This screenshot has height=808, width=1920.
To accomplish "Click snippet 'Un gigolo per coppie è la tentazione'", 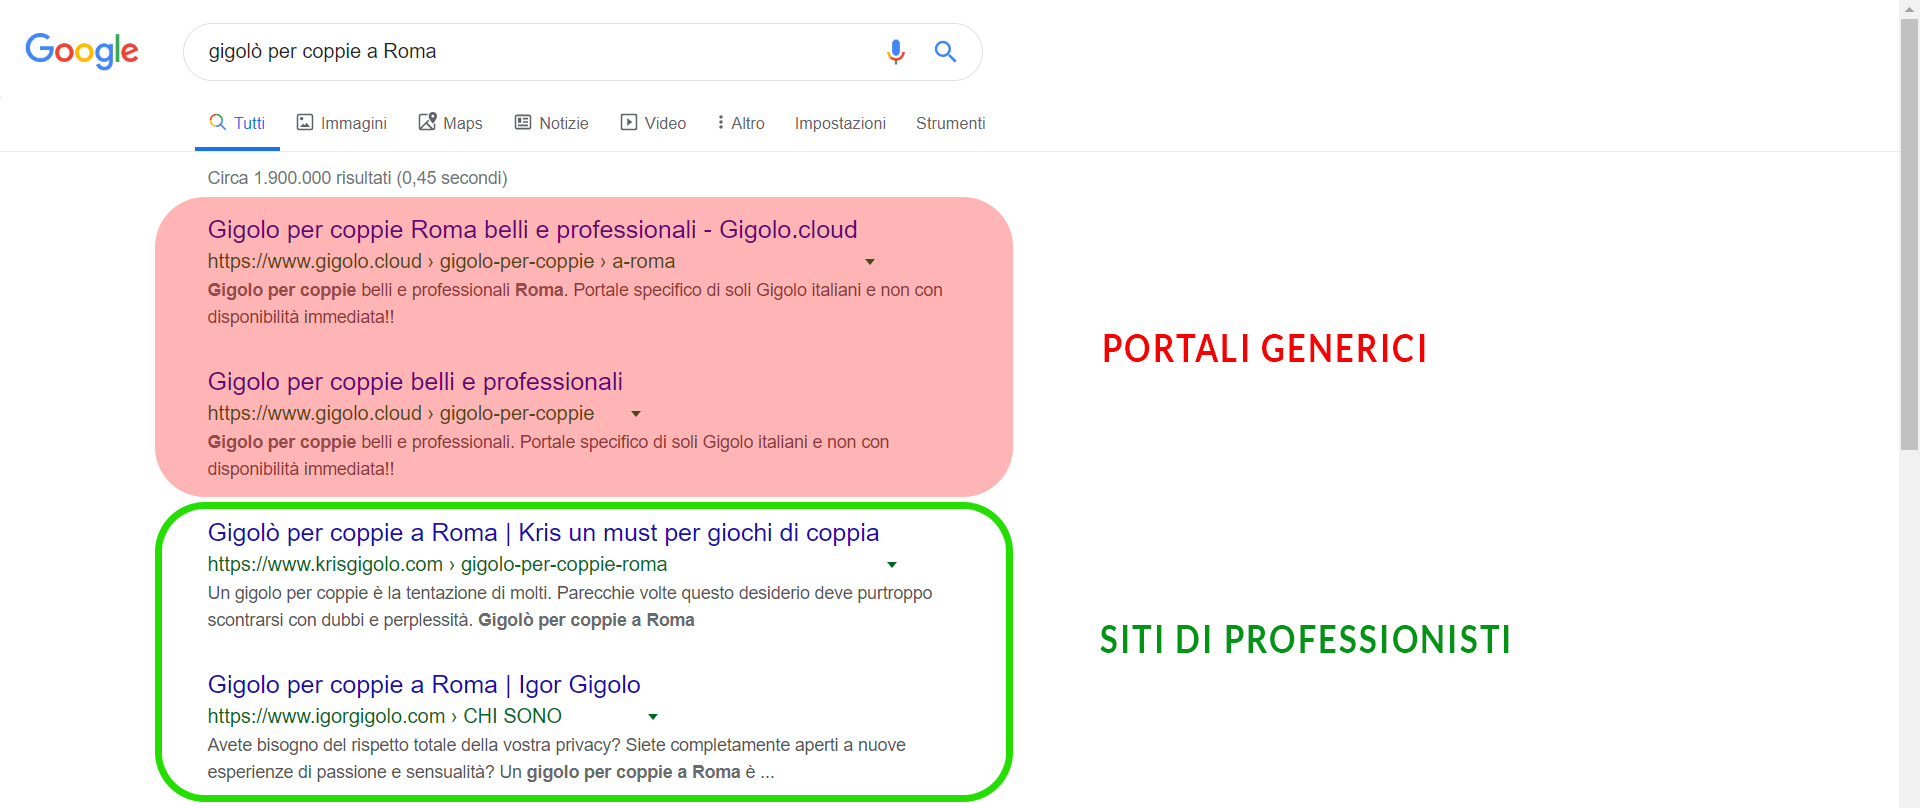I will click(570, 607).
